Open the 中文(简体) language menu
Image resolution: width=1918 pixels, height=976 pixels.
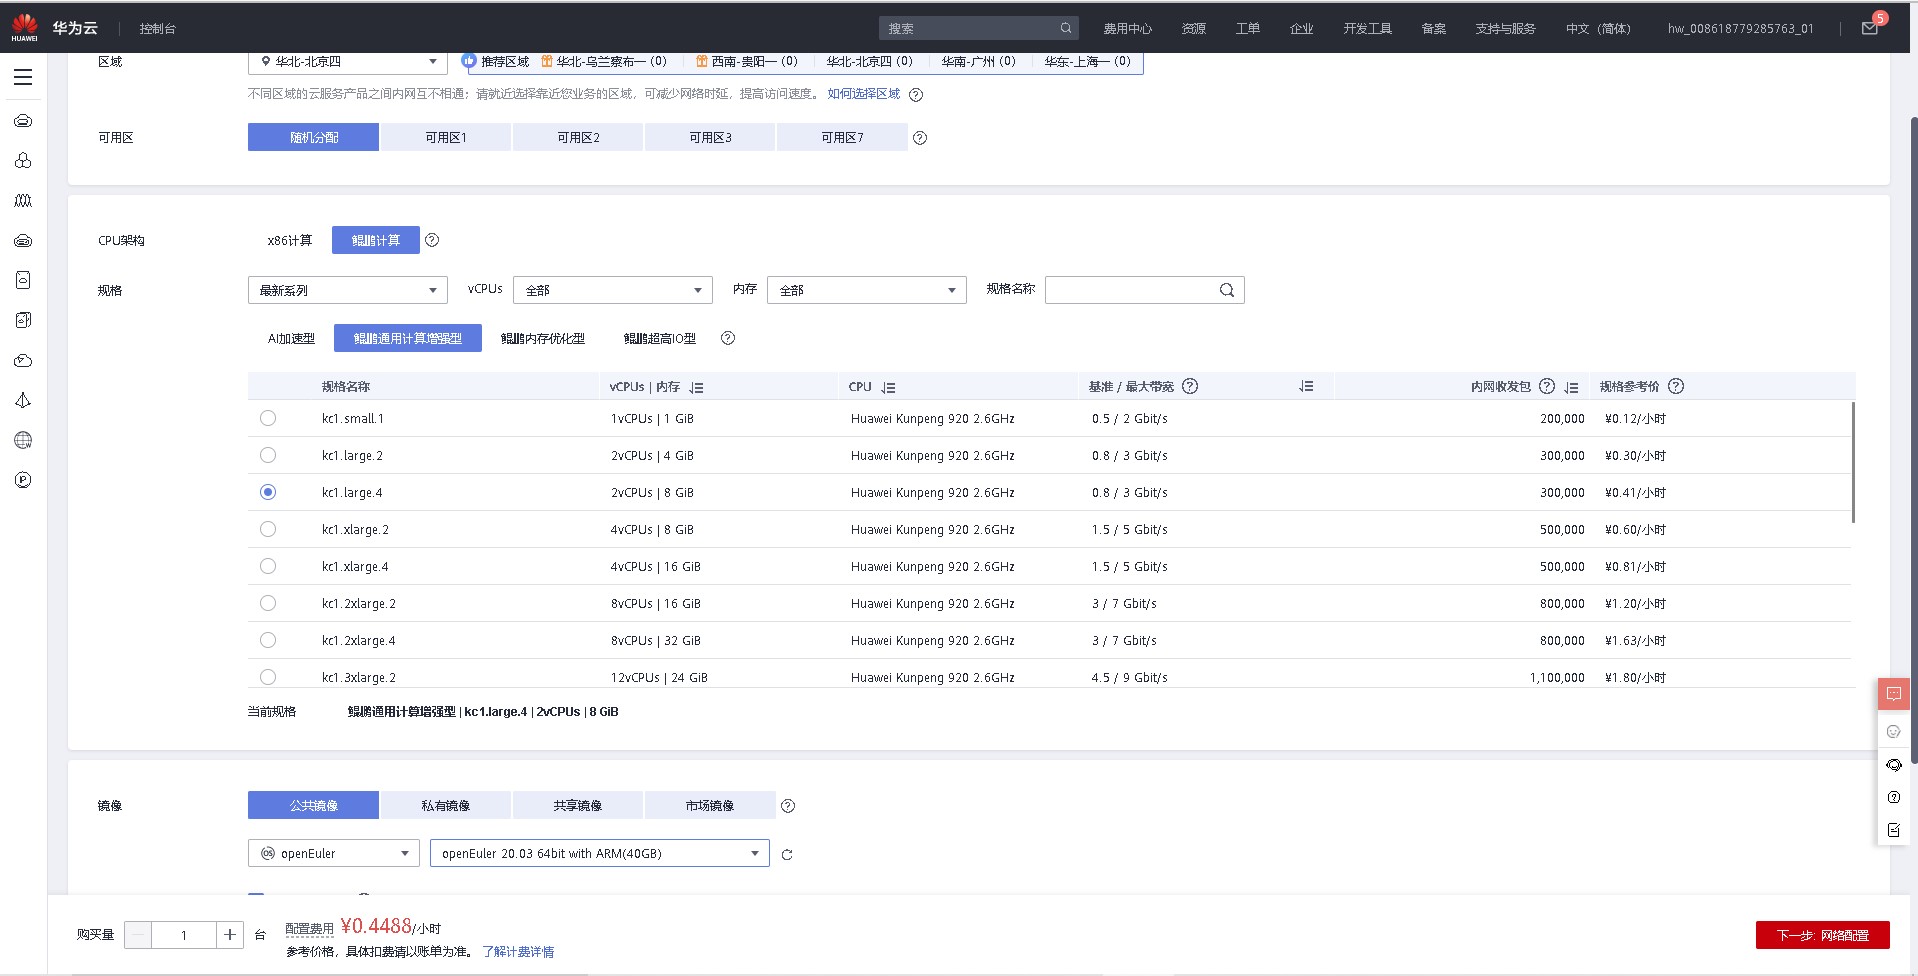coord(1598,29)
